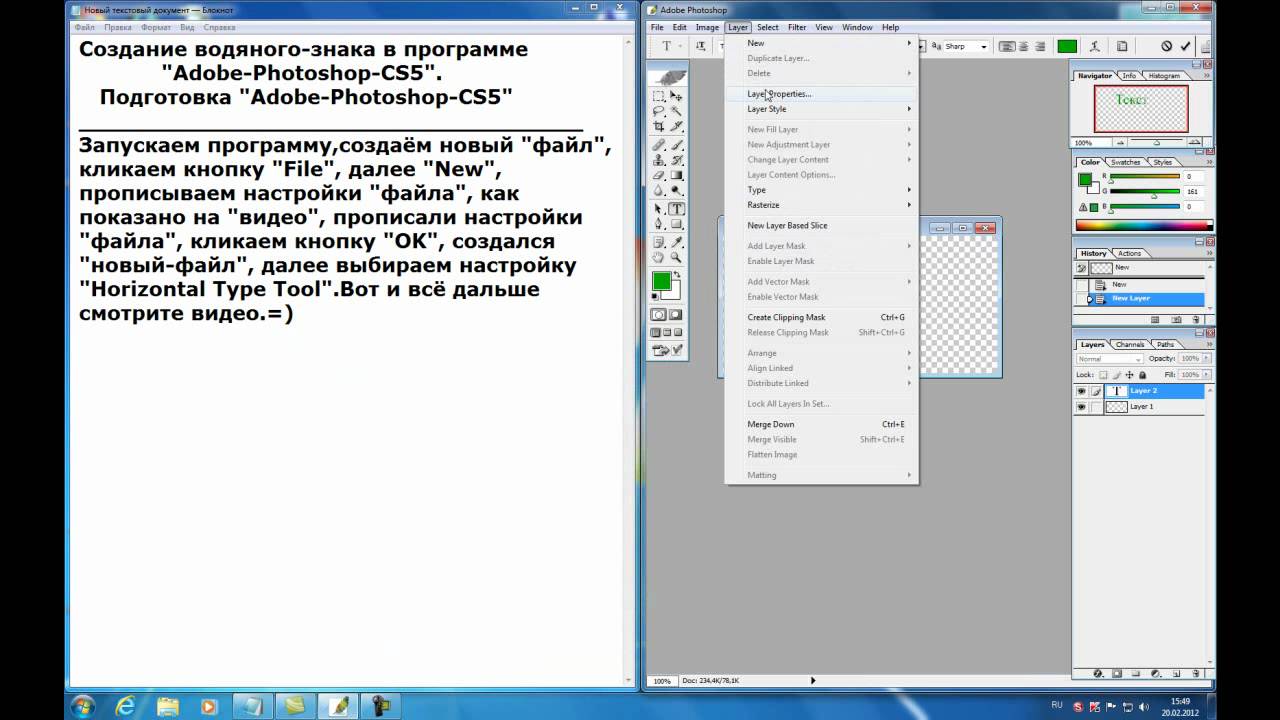Open the character and paragraph palettes icon
Screen dimensions: 1280x720
point(1122,46)
